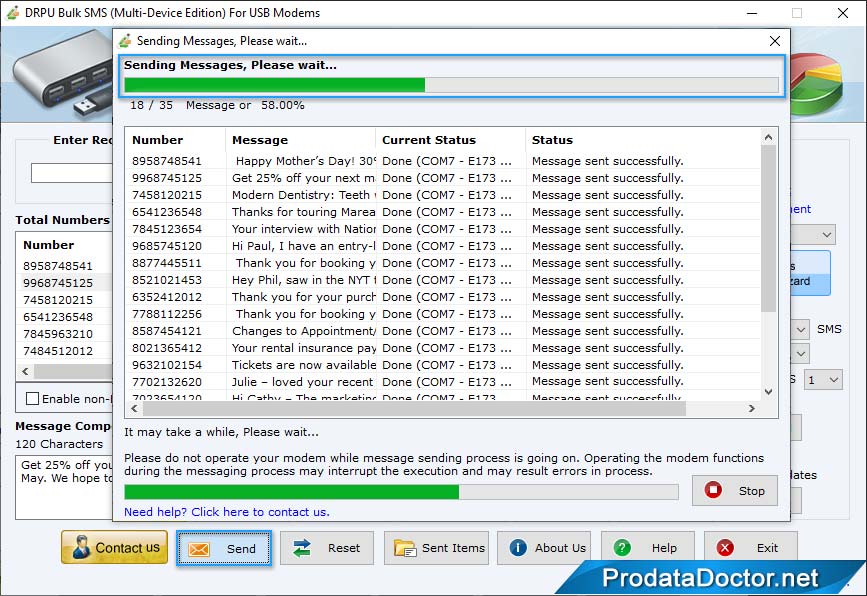Image resolution: width=867 pixels, height=596 pixels.
Task: Select 'Hey Phil, saw in the NYT' message
Action: pyautogui.click(x=303, y=280)
